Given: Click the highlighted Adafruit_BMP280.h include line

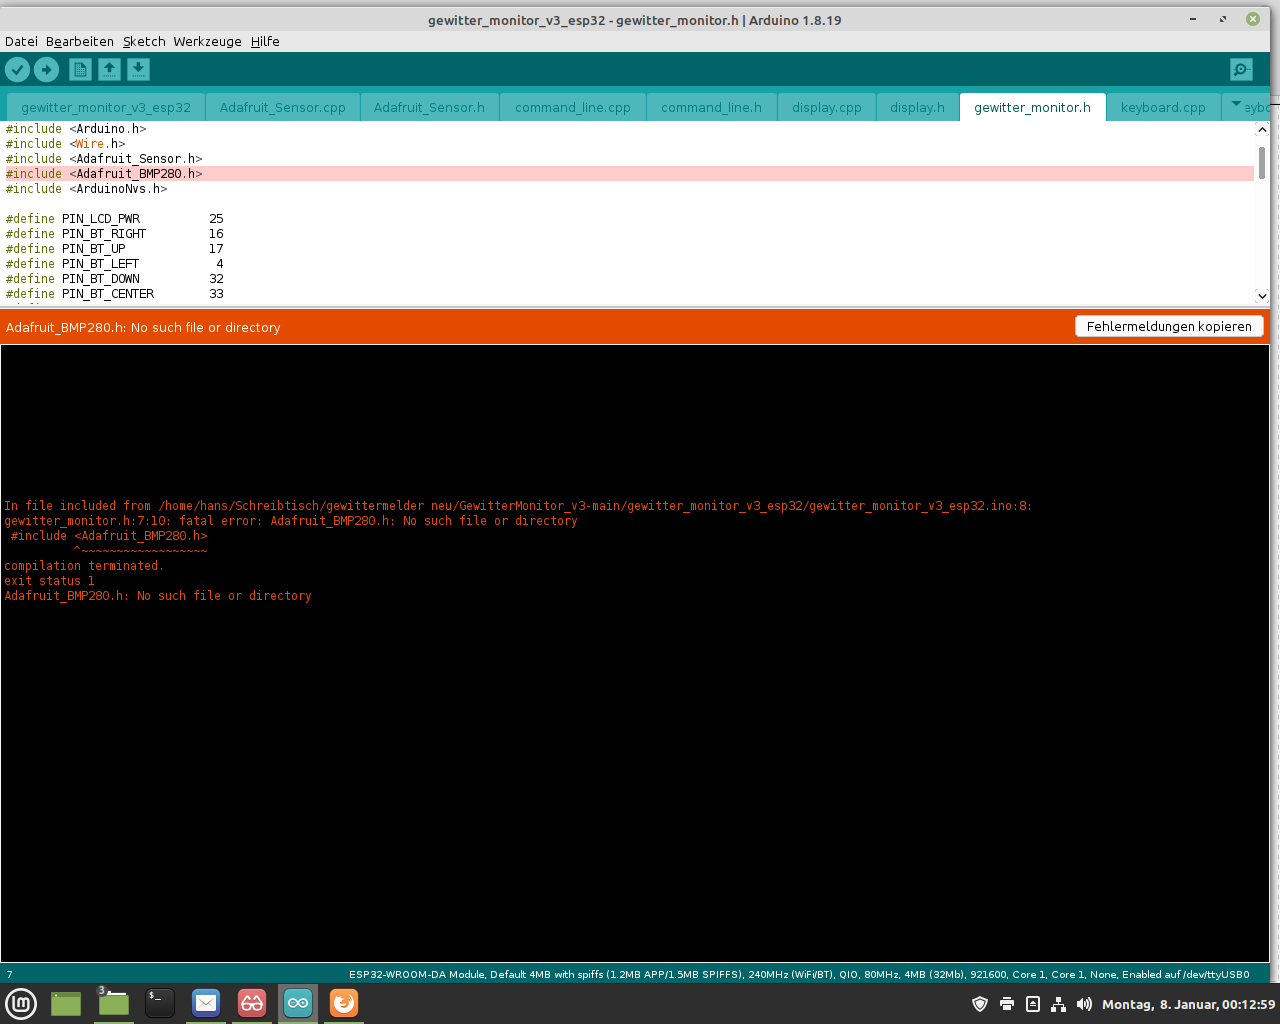Looking at the screenshot, I should click(628, 174).
